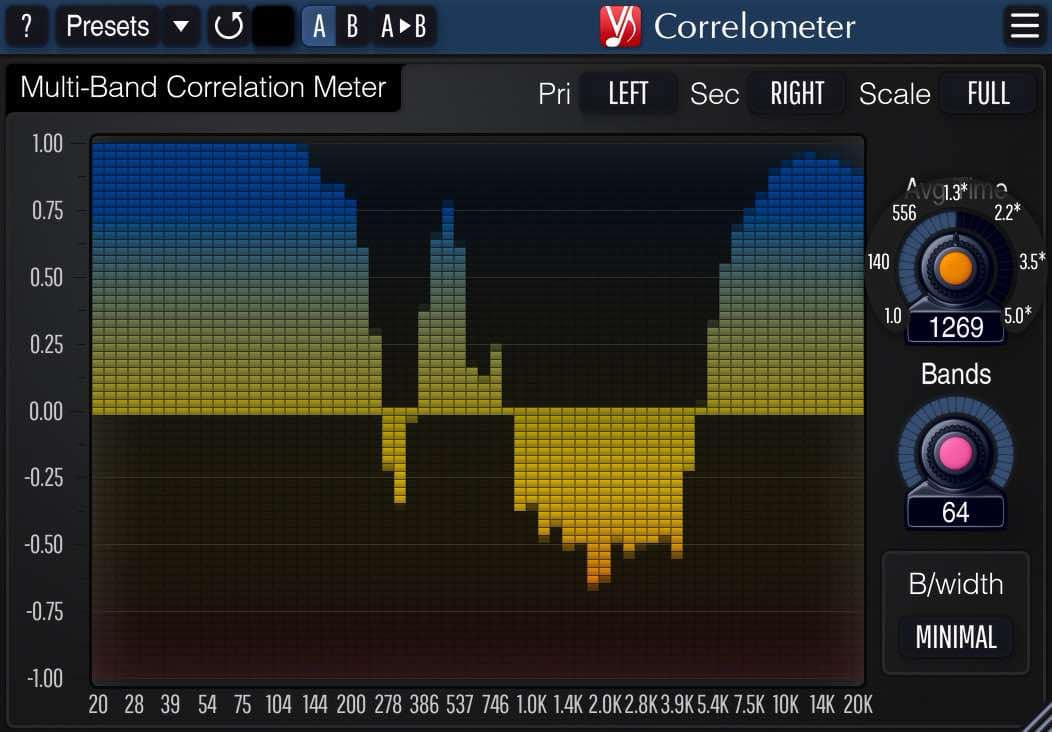Click the 1269 average time value field
Viewport: 1052px width, 732px height.
[x=956, y=327]
